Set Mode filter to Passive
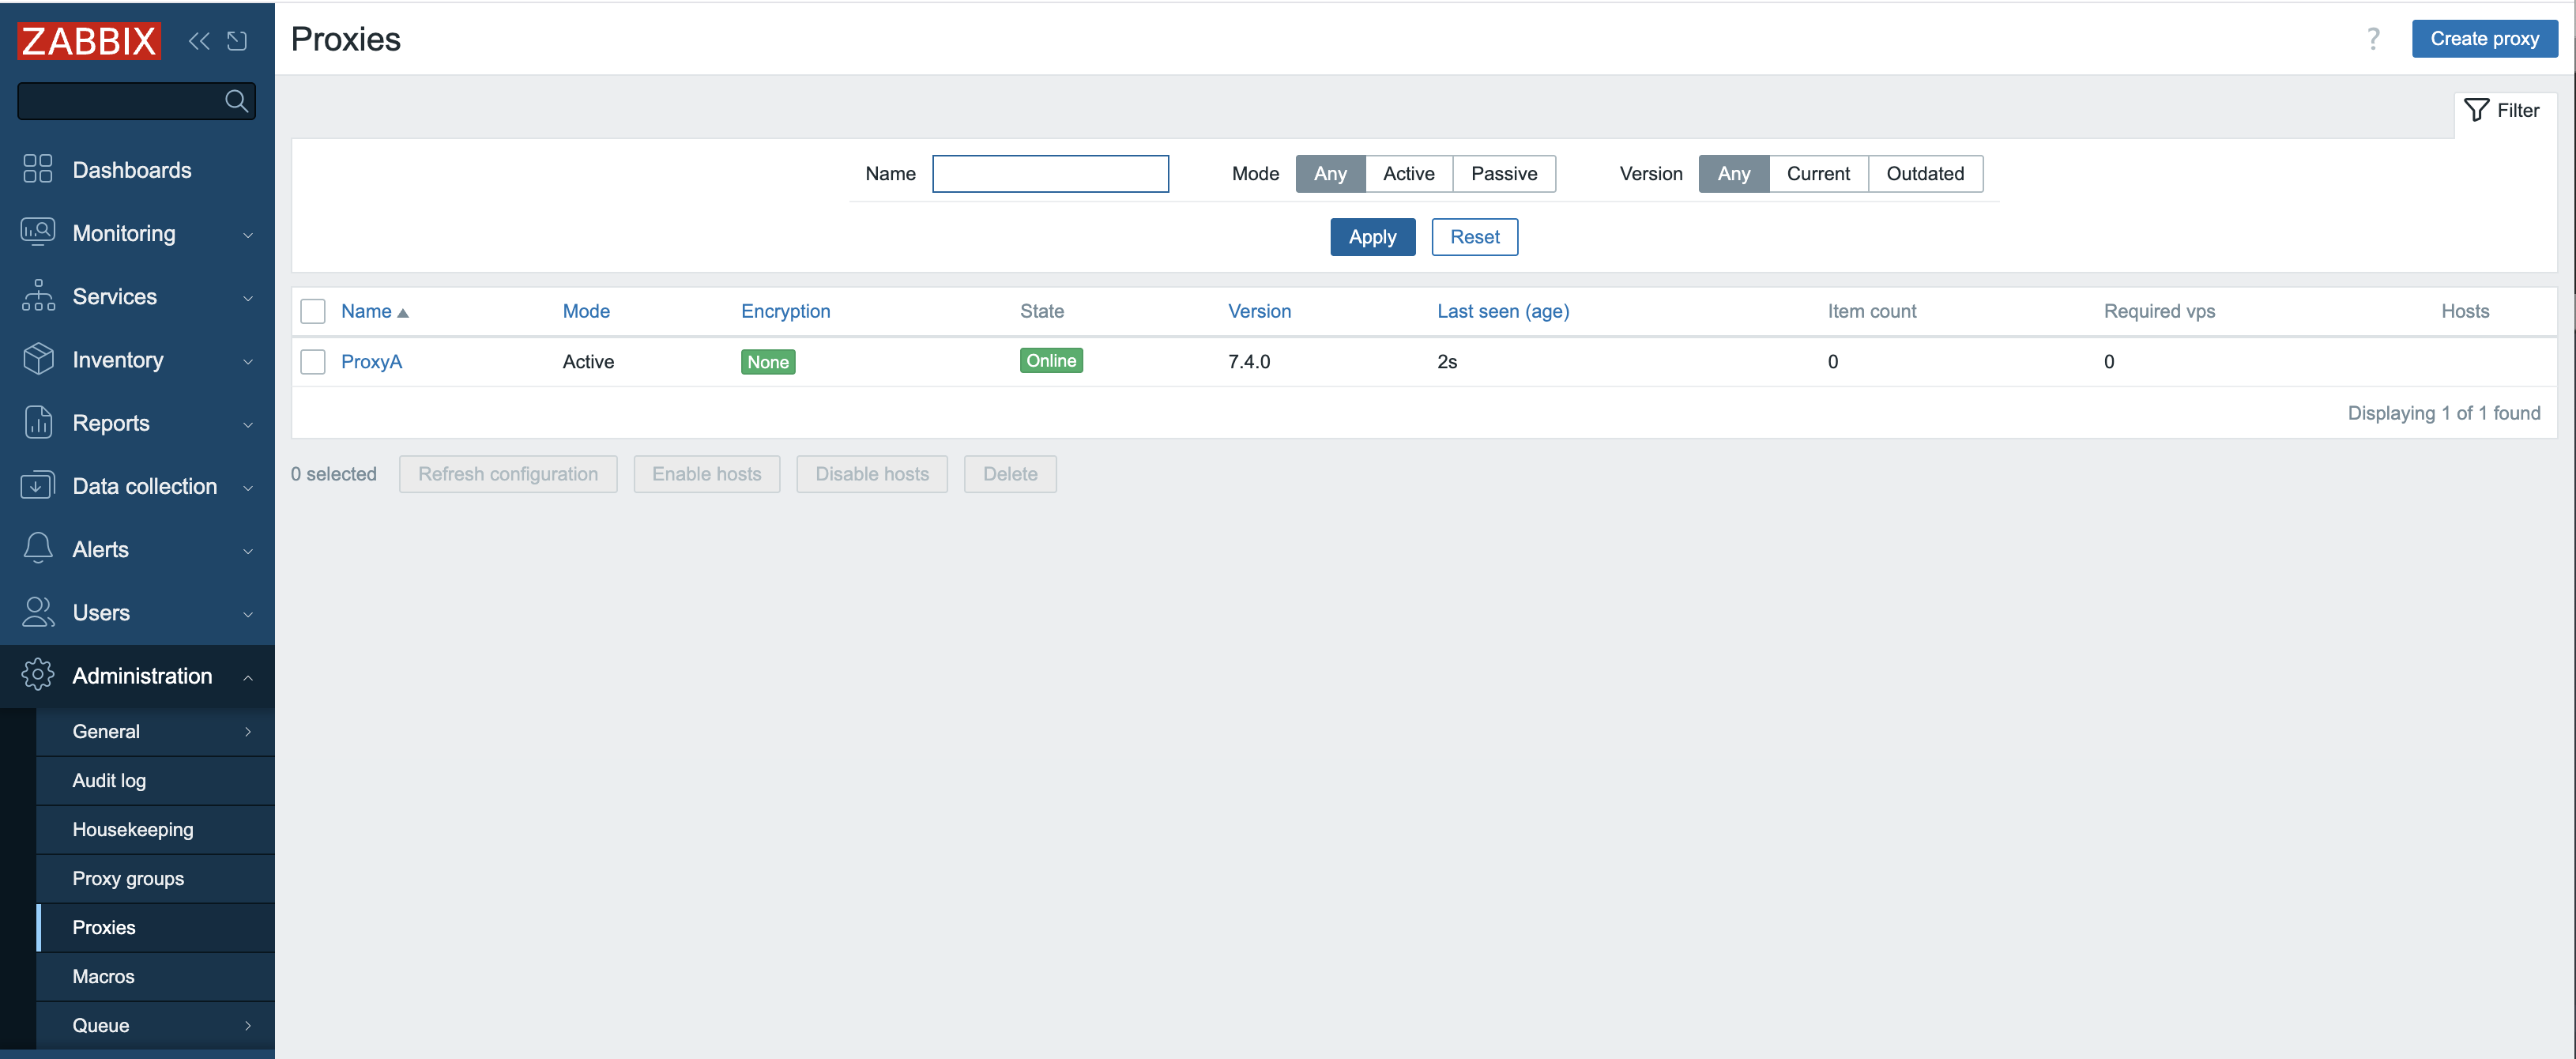2576x1059 pixels. (1503, 174)
